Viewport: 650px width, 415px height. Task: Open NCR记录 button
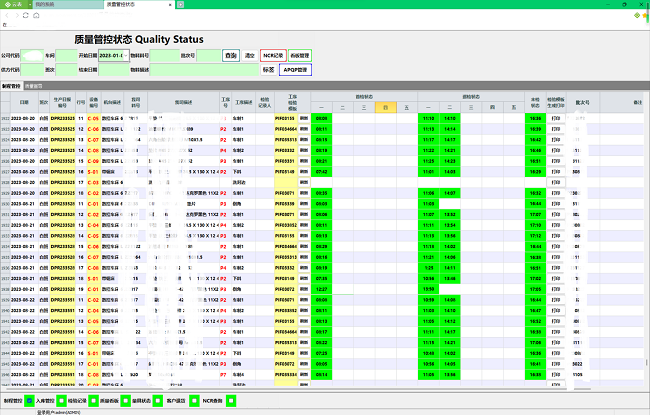pos(273,56)
